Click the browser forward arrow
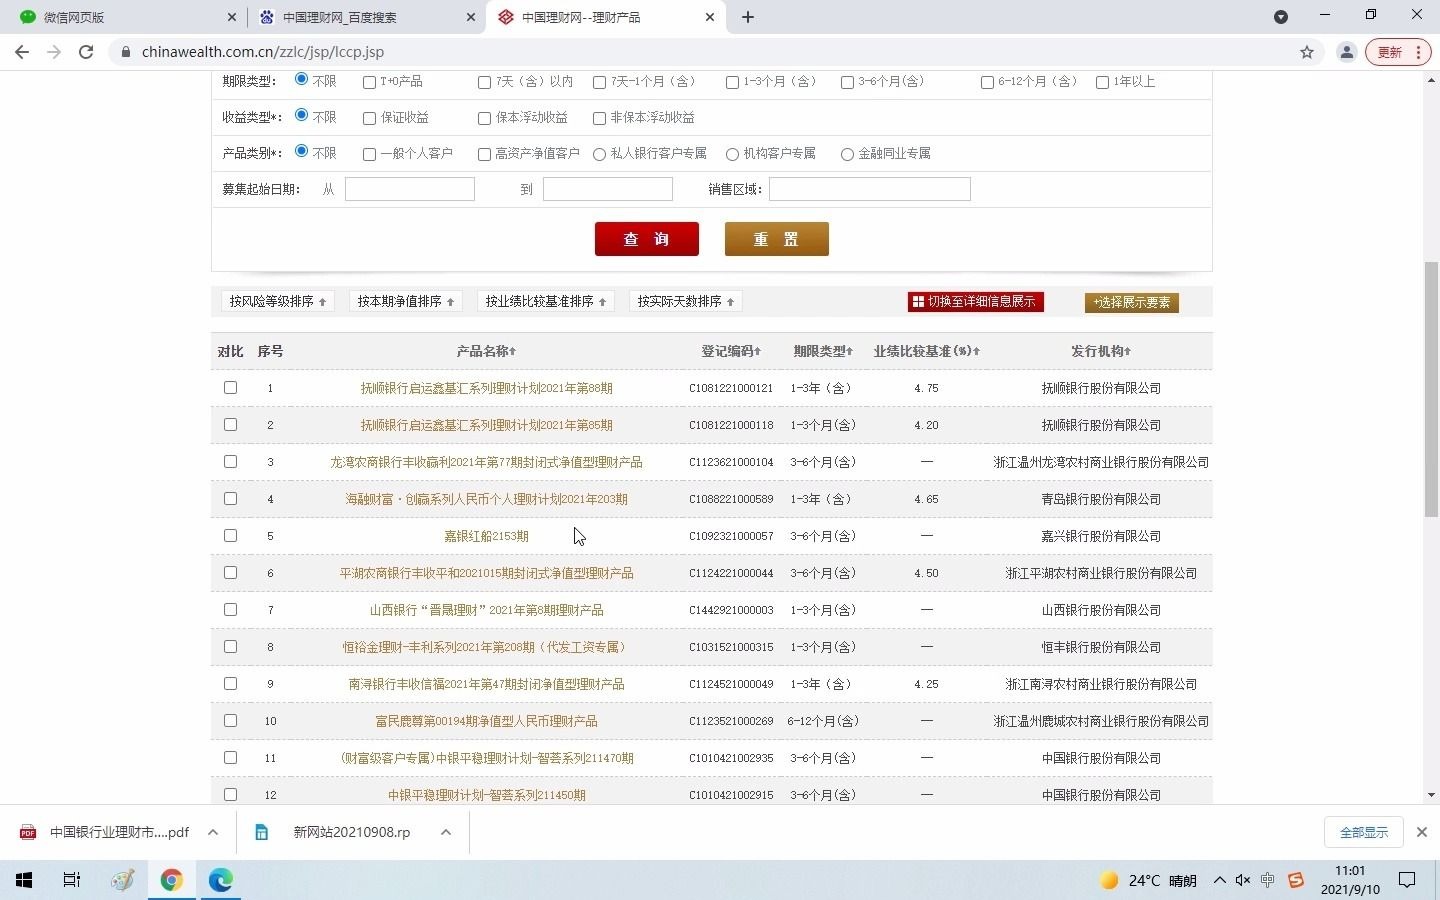Screen dimensions: 1440x900 (54, 52)
